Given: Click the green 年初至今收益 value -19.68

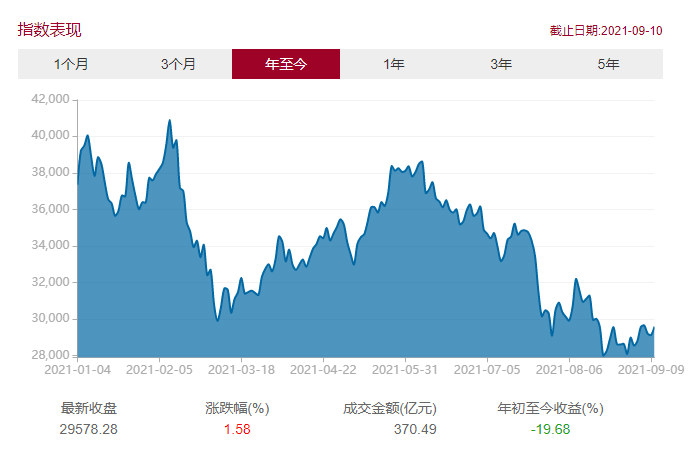Looking at the screenshot, I should click(550, 429).
